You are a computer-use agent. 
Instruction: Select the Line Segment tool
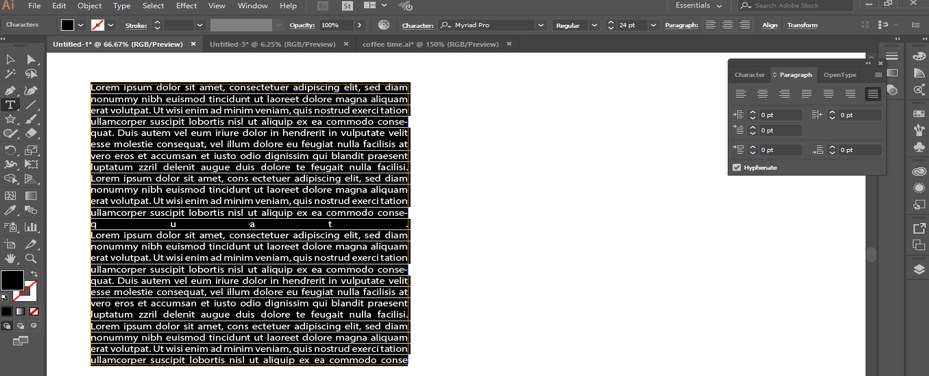(31, 105)
